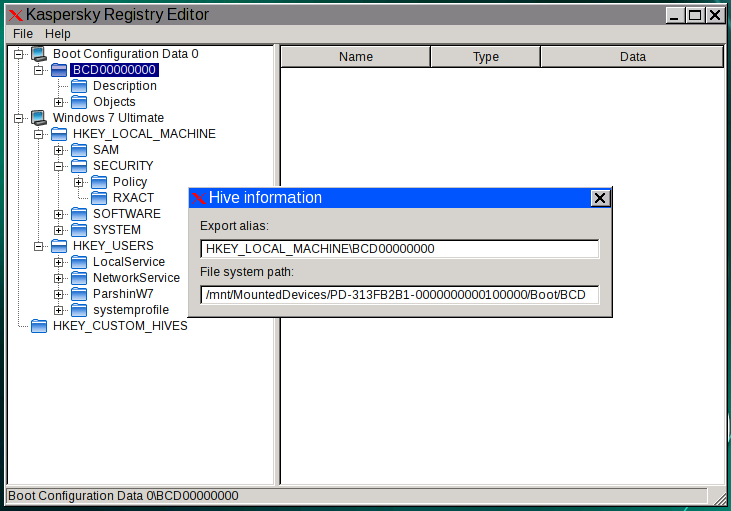Expand the Policy tree node

coord(78,182)
